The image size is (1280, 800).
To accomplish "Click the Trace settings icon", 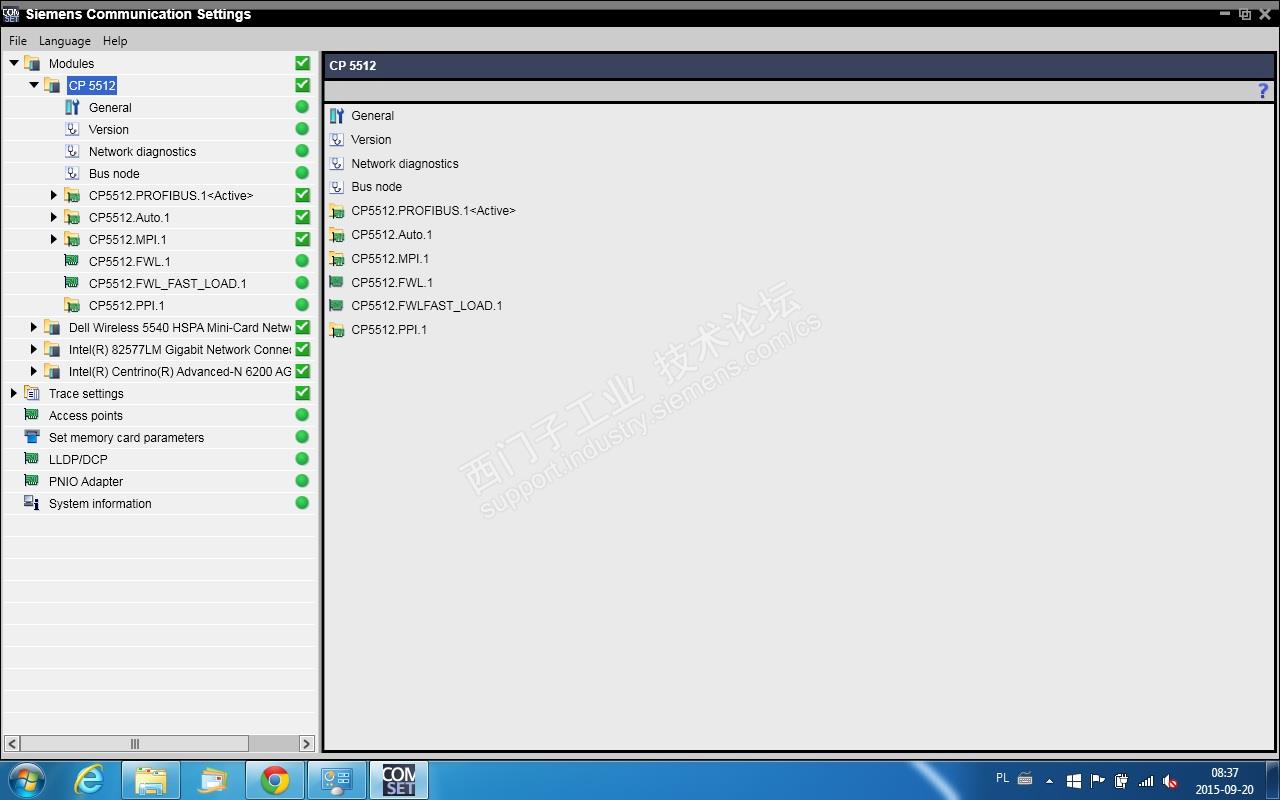I will point(32,393).
